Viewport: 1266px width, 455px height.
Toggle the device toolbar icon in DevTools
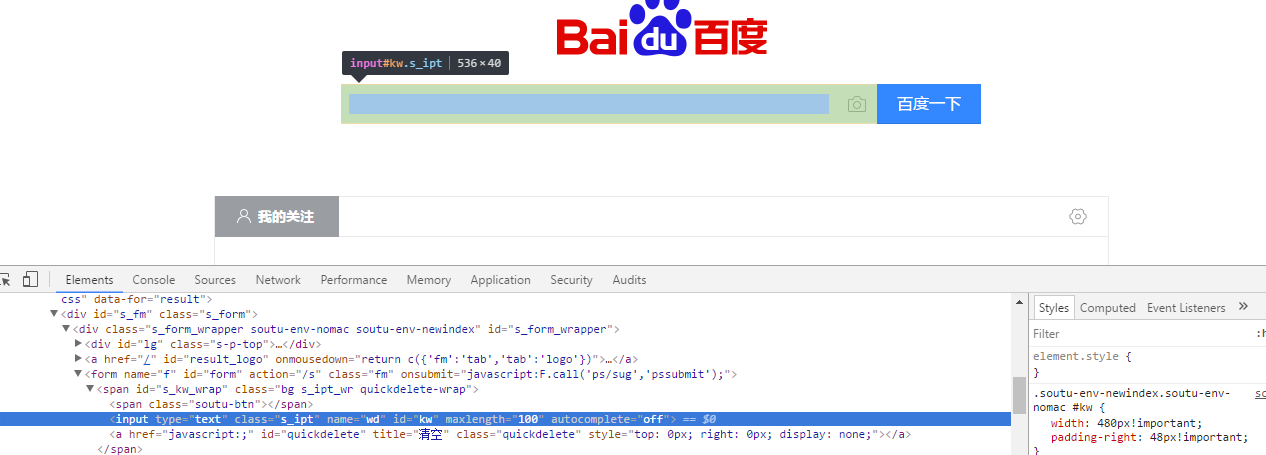coord(30,279)
